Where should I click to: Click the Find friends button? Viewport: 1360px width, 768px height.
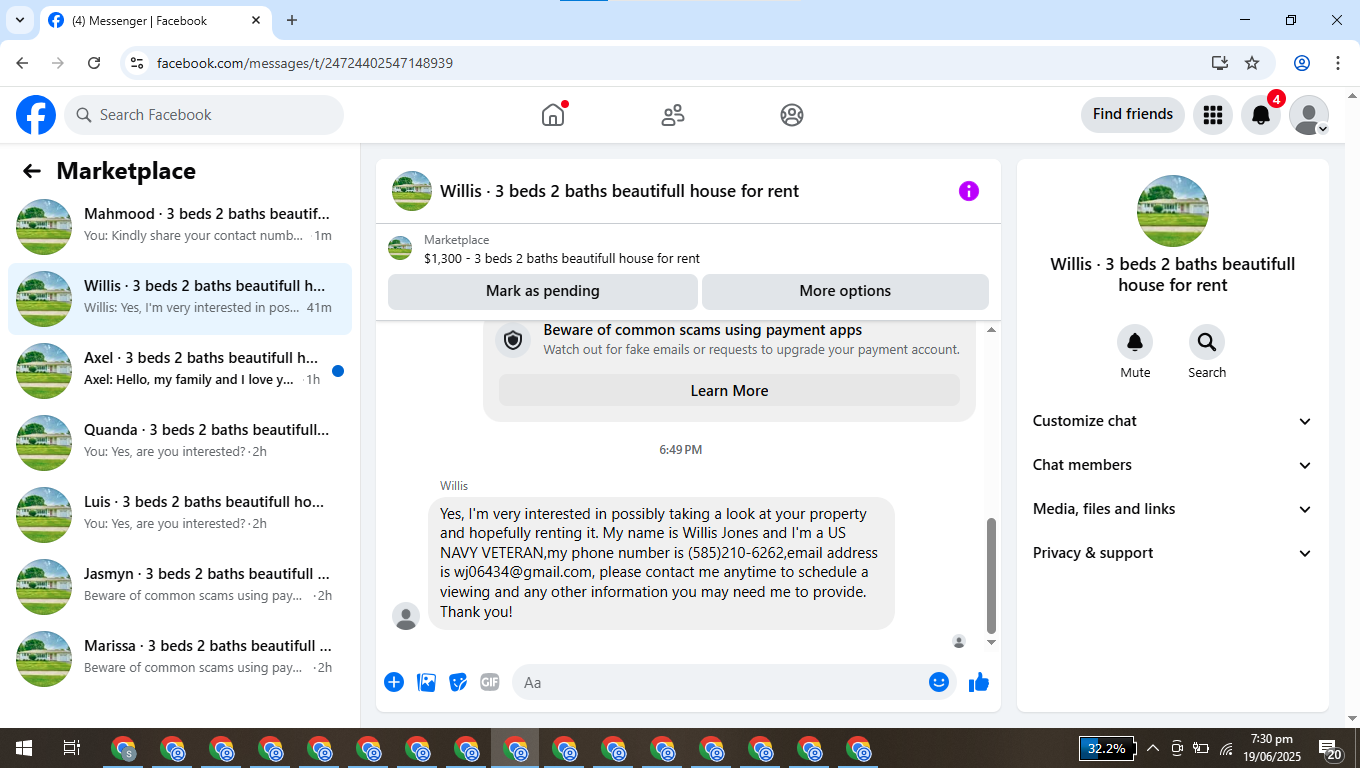click(1133, 114)
